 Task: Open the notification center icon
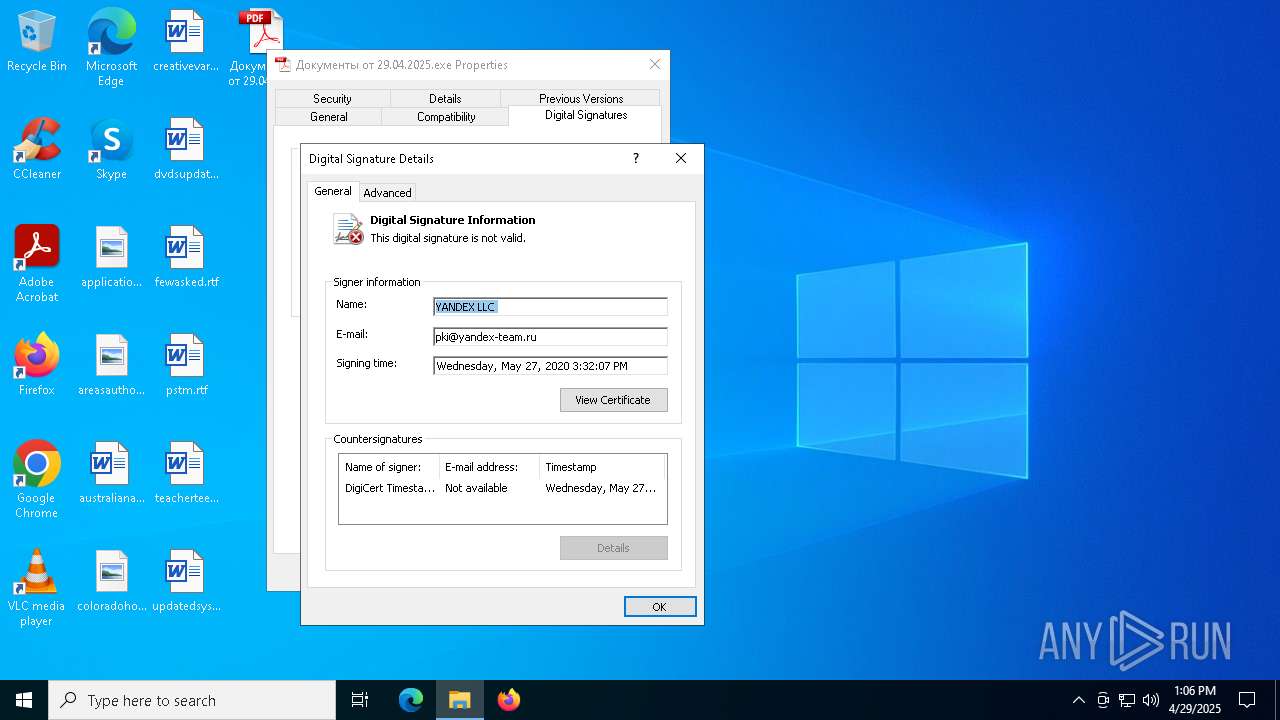[x=1247, y=700]
